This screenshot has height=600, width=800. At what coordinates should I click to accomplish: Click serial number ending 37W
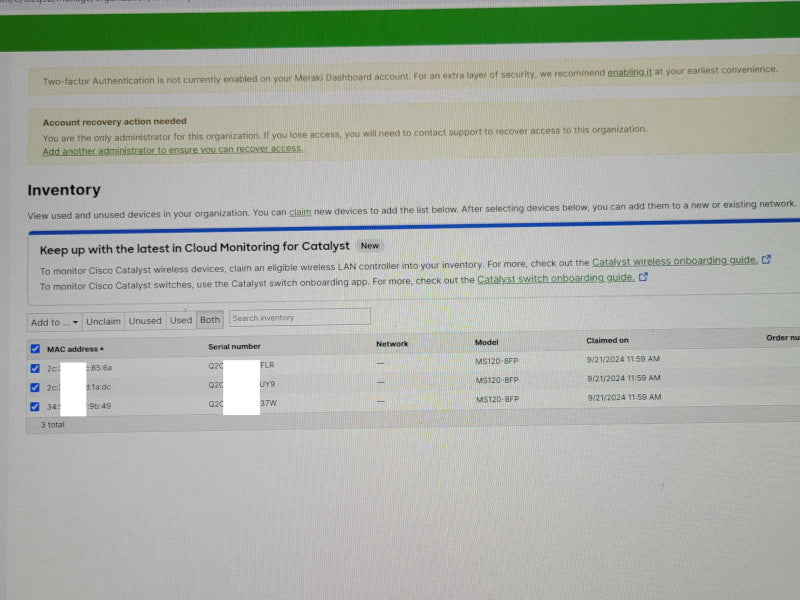tap(242, 404)
